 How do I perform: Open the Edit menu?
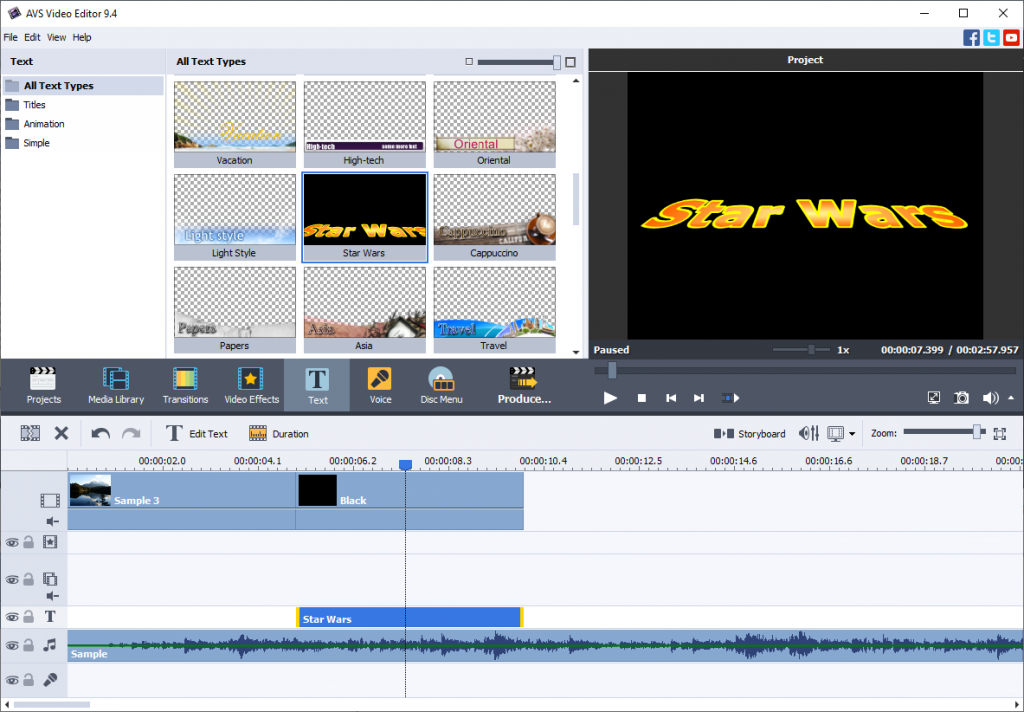(32, 37)
